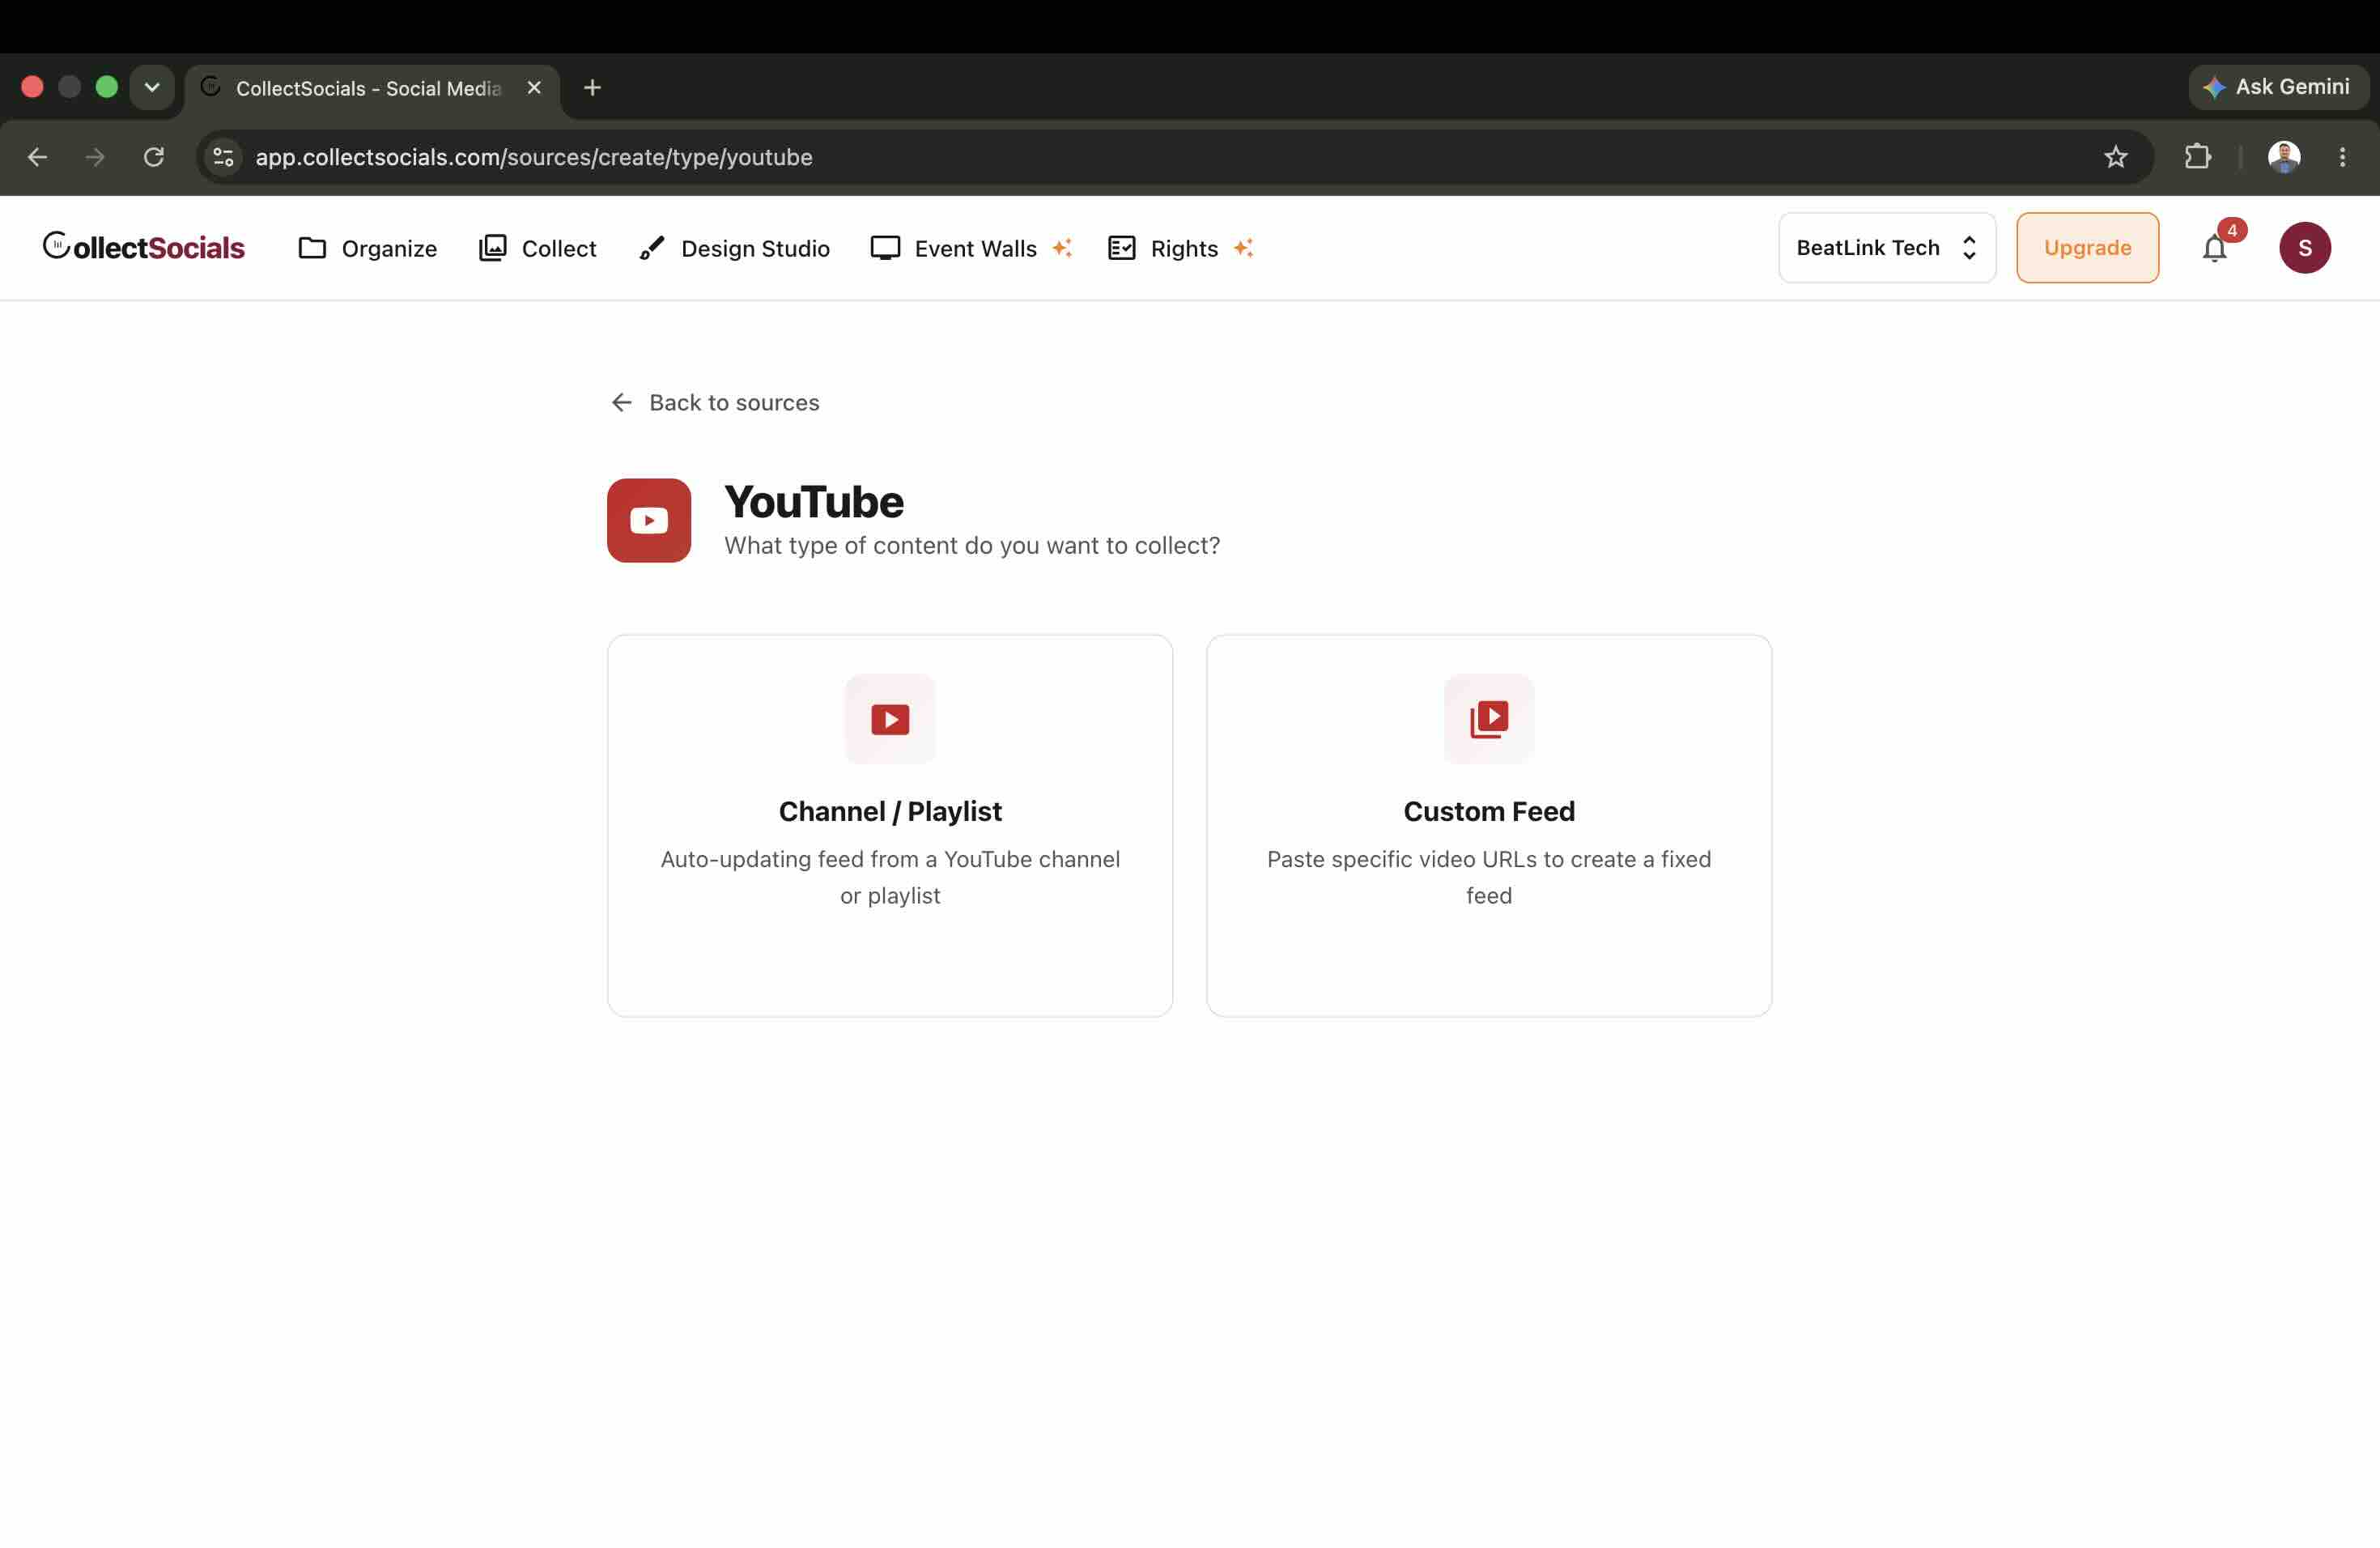The height and width of the screenshot is (1548, 2380).
Task: Click the Event Walls monitor icon
Action: click(x=885, y=248)
